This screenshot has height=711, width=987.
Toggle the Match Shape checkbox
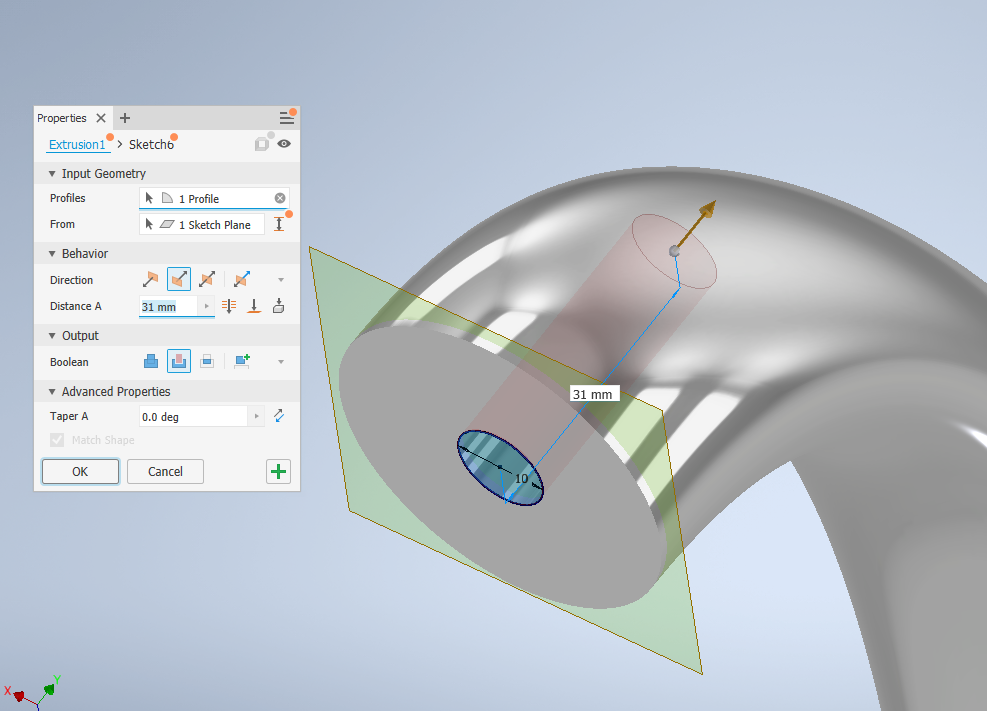click(56, 440)
